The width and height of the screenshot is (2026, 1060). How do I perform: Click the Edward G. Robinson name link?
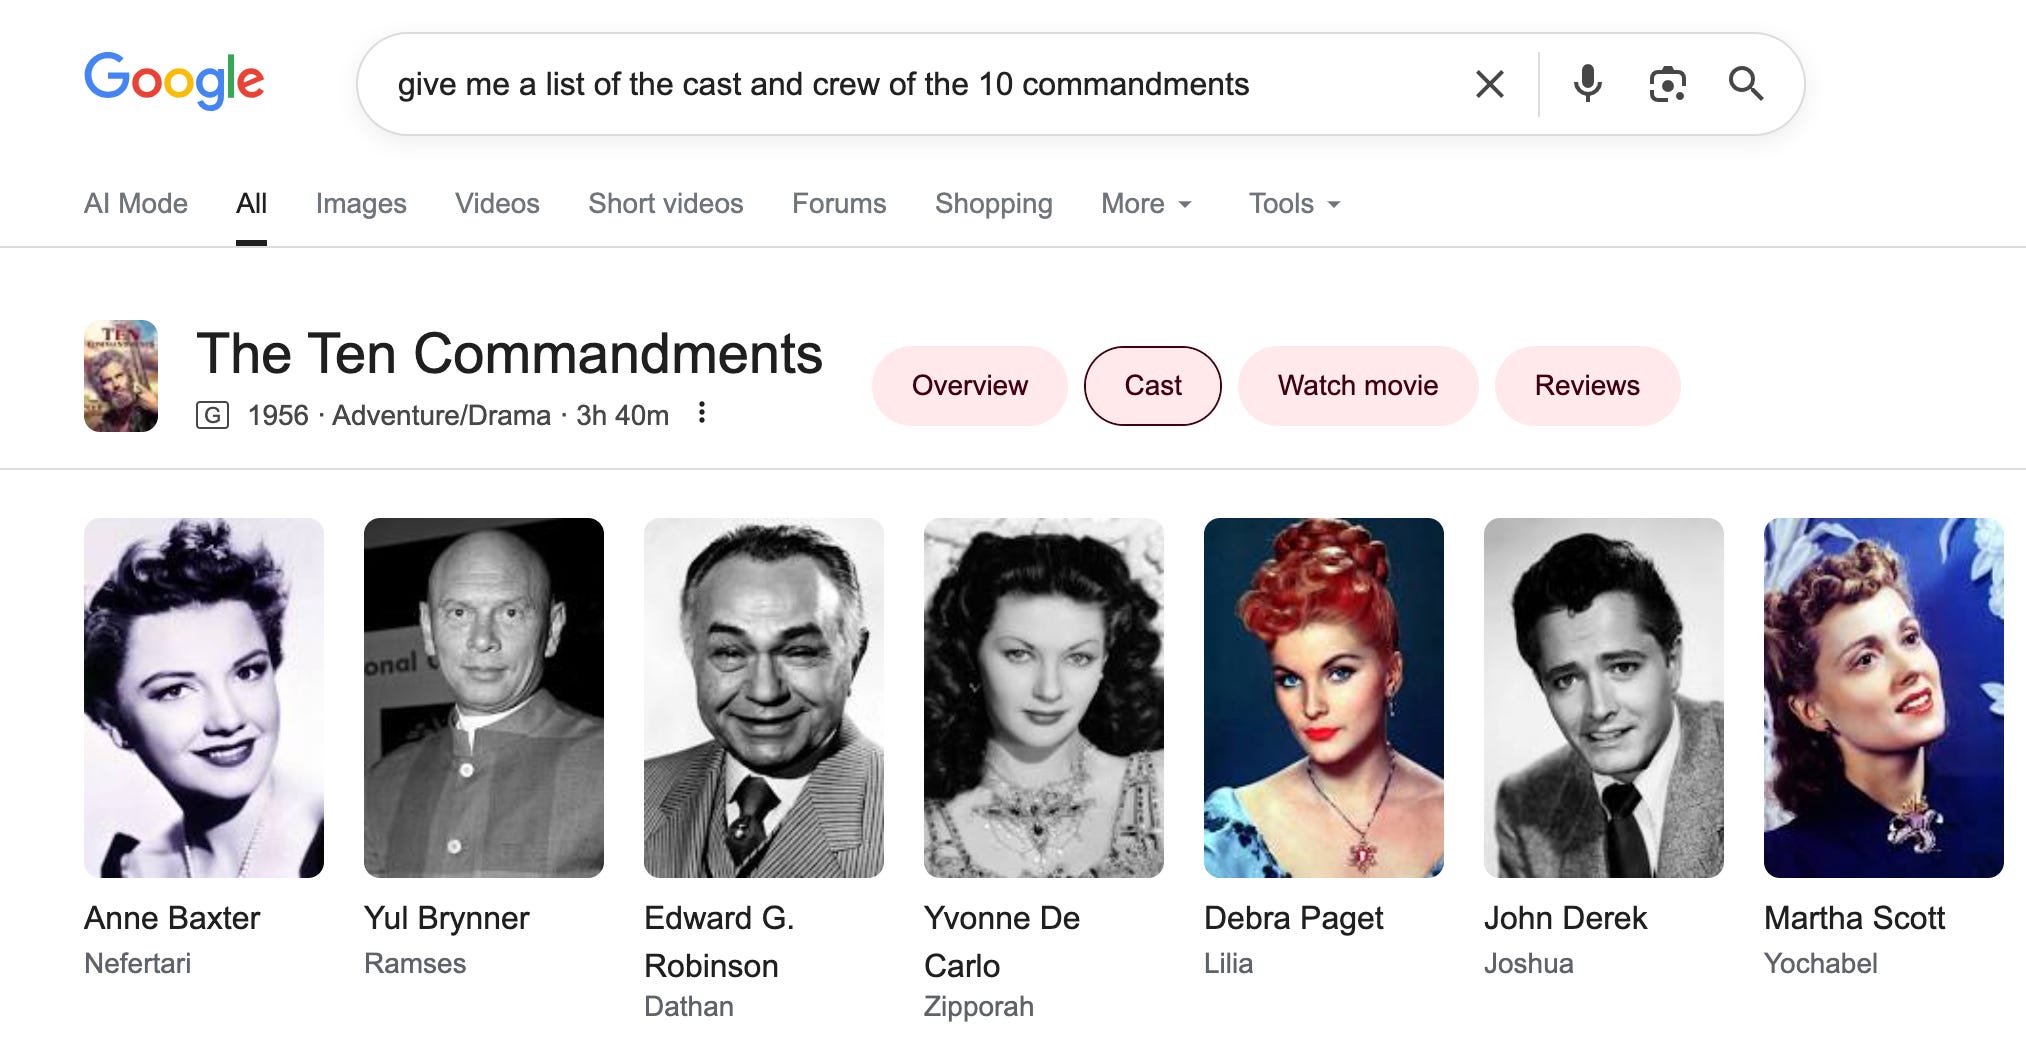(x=719, y=942)
